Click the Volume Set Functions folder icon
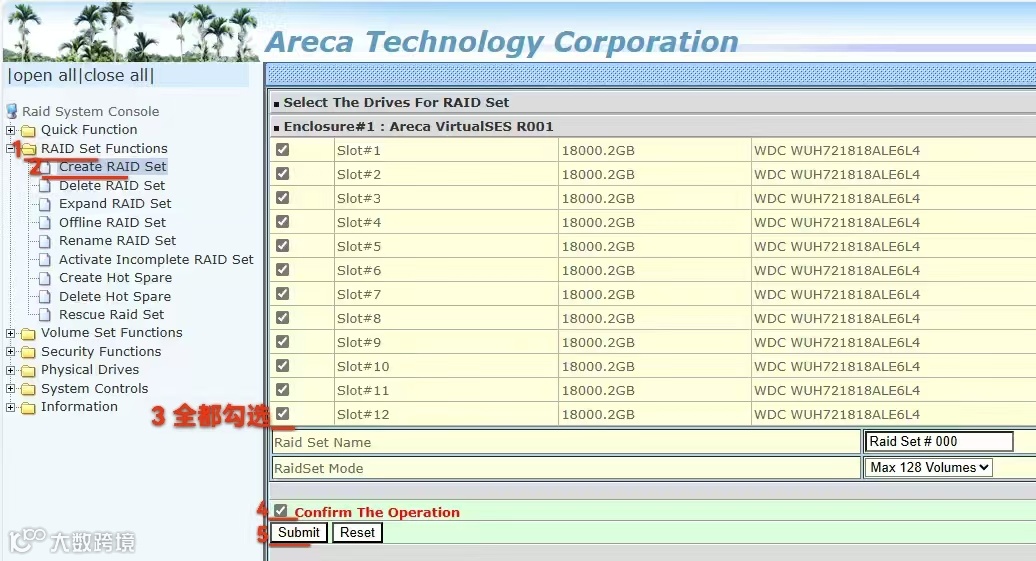The height and width of the screenshot is (561, 1036). [x=28, y=334]
